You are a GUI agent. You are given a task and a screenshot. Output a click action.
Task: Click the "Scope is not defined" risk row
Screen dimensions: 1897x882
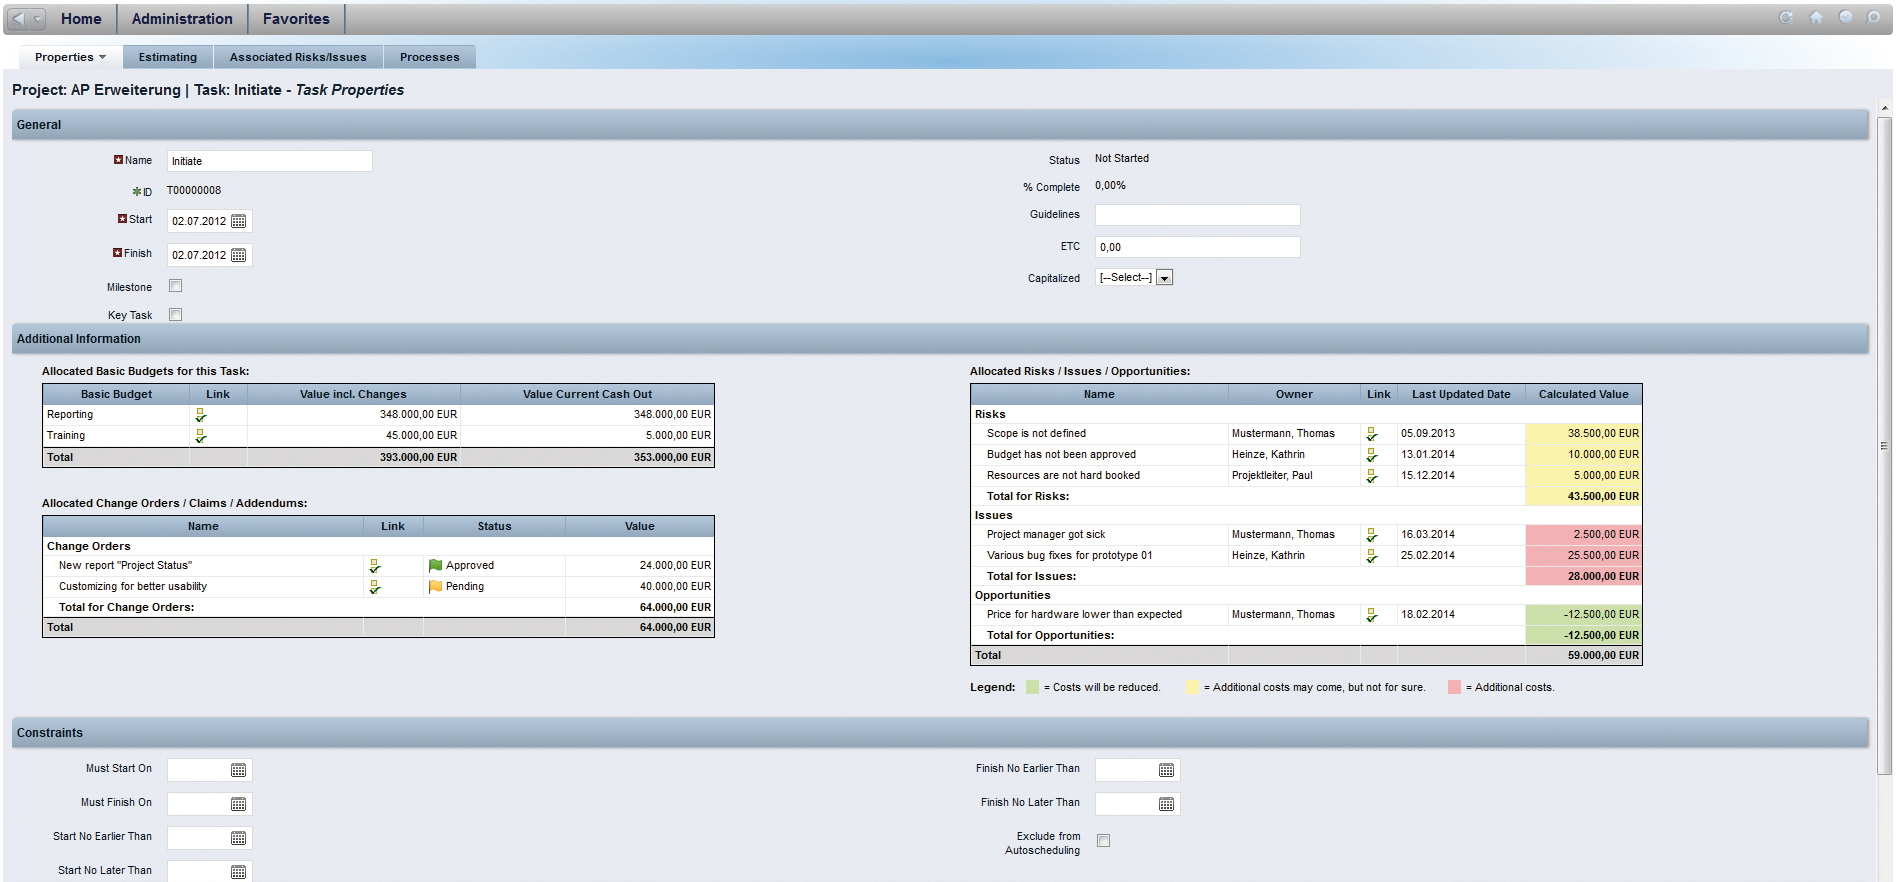(1306, 434)
